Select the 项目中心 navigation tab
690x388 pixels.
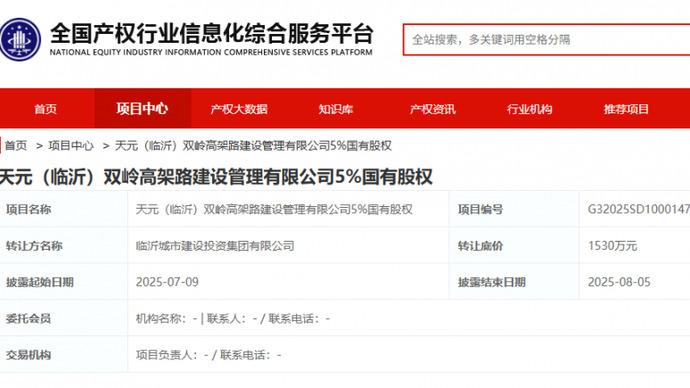142,109
